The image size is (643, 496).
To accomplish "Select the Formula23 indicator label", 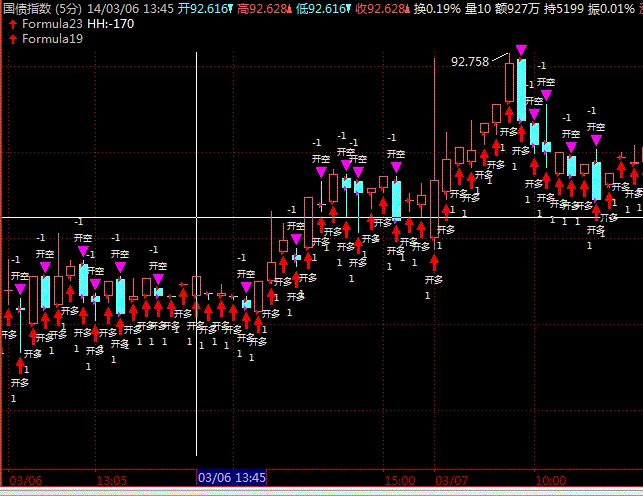I will pyautogui.click(x=52, y=24).
